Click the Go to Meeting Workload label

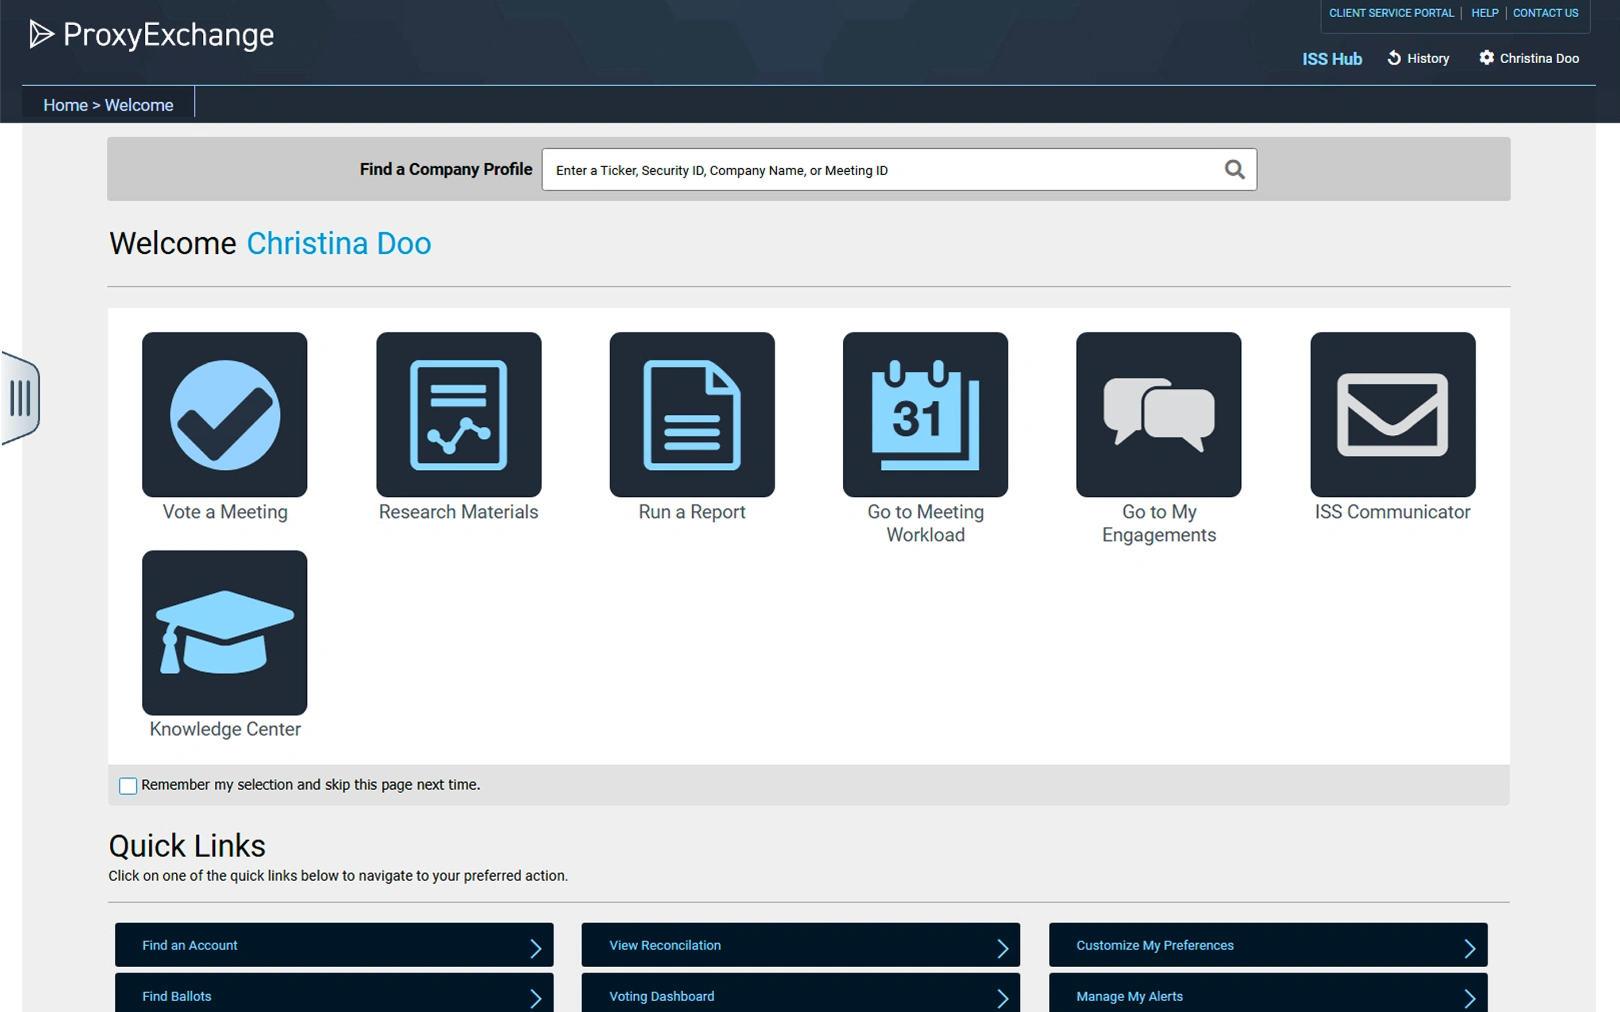(x=926, y=523)
